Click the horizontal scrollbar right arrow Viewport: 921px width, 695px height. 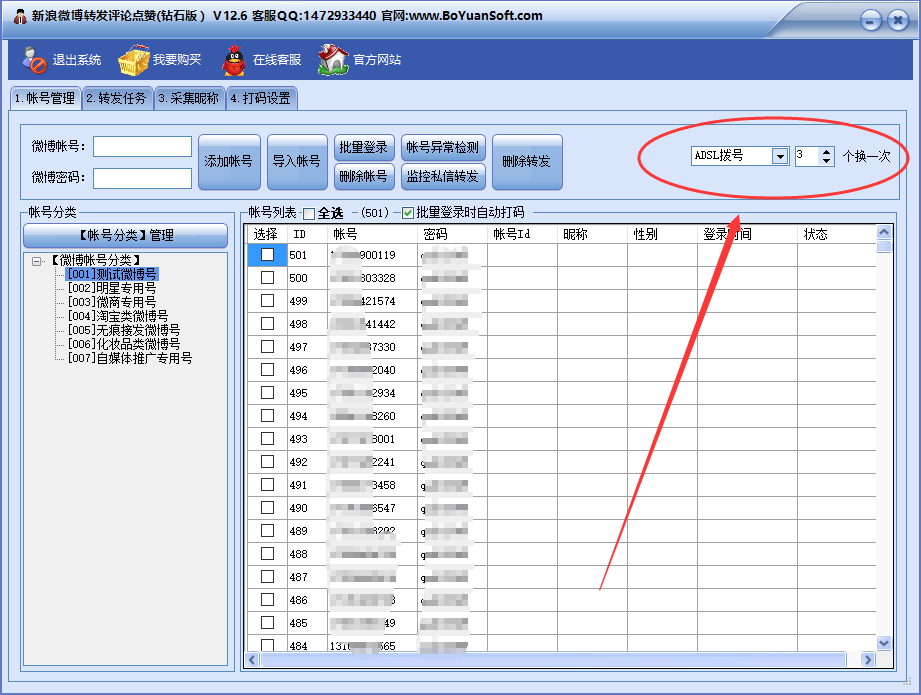pyautogui.click(x=868, y=660)
